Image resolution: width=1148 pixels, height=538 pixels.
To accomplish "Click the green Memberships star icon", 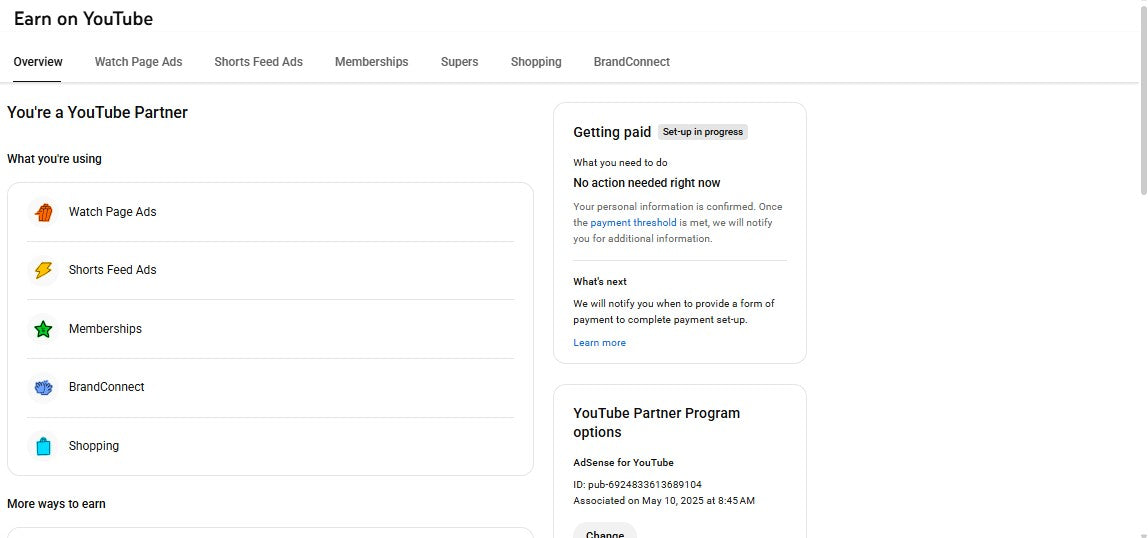I will click(43, 329).
